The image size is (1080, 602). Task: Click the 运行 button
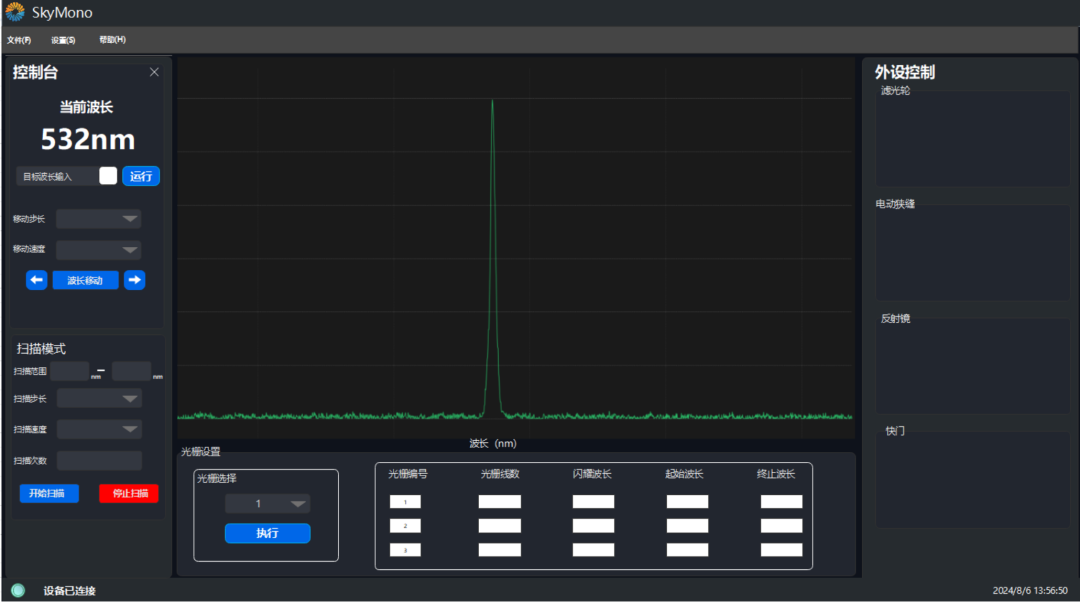tap(141, 176)
